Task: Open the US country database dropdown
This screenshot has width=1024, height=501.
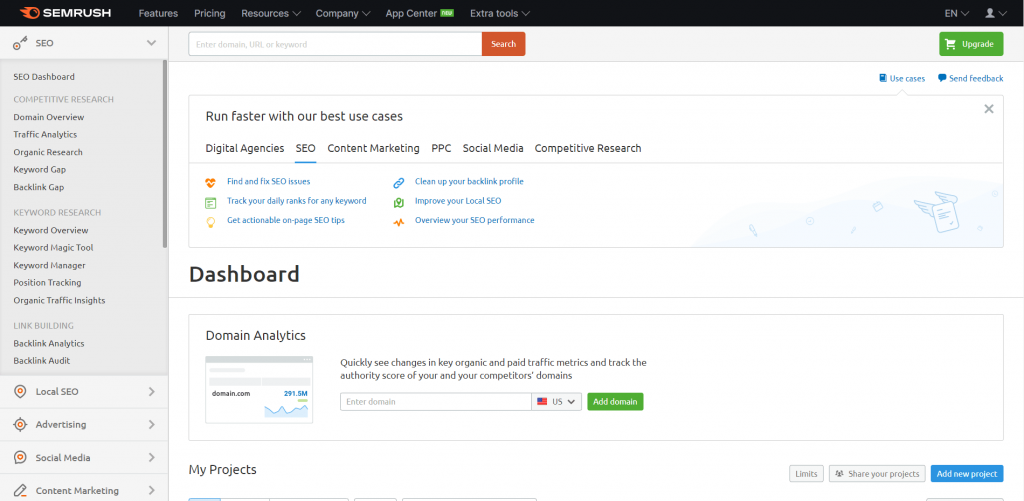Action: coord(556,402)
